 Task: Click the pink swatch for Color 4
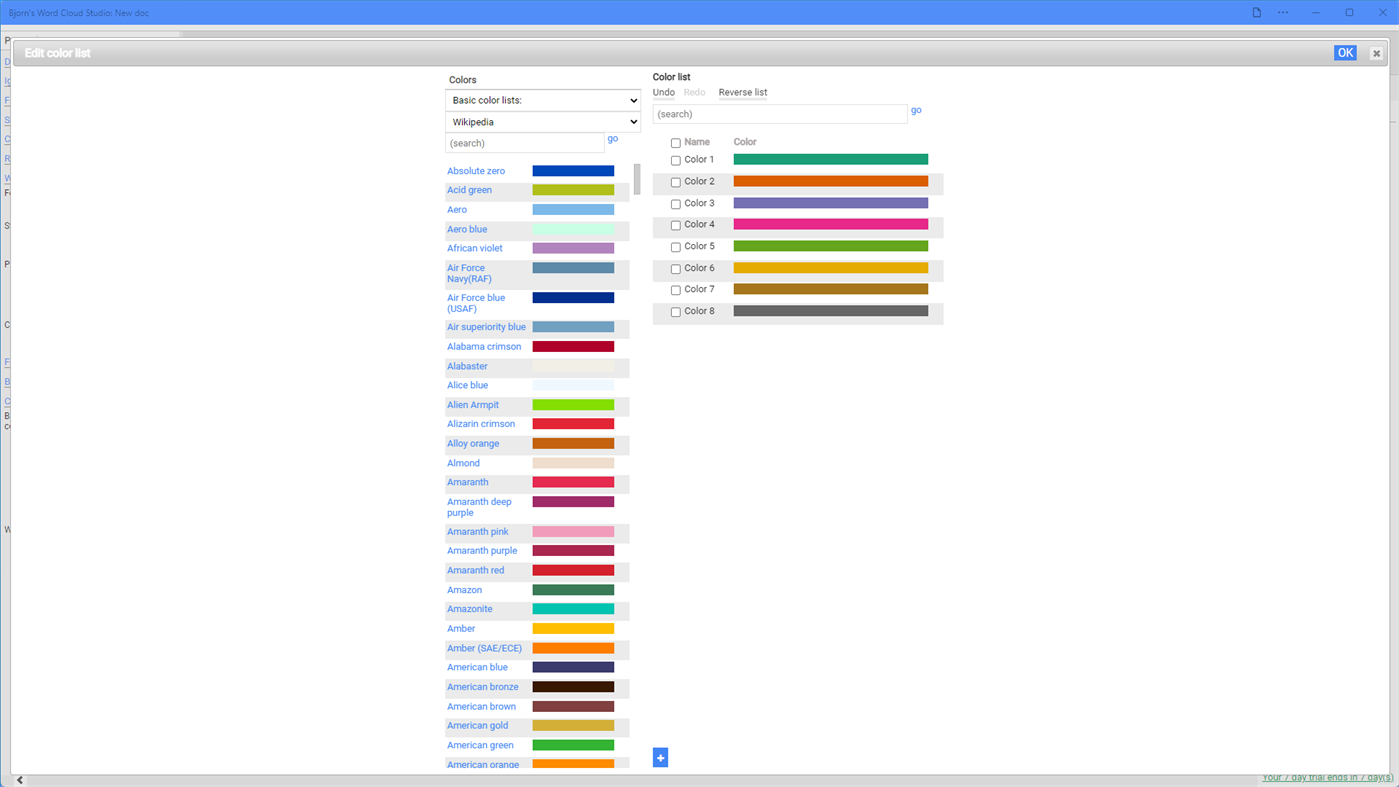(829, 226)
